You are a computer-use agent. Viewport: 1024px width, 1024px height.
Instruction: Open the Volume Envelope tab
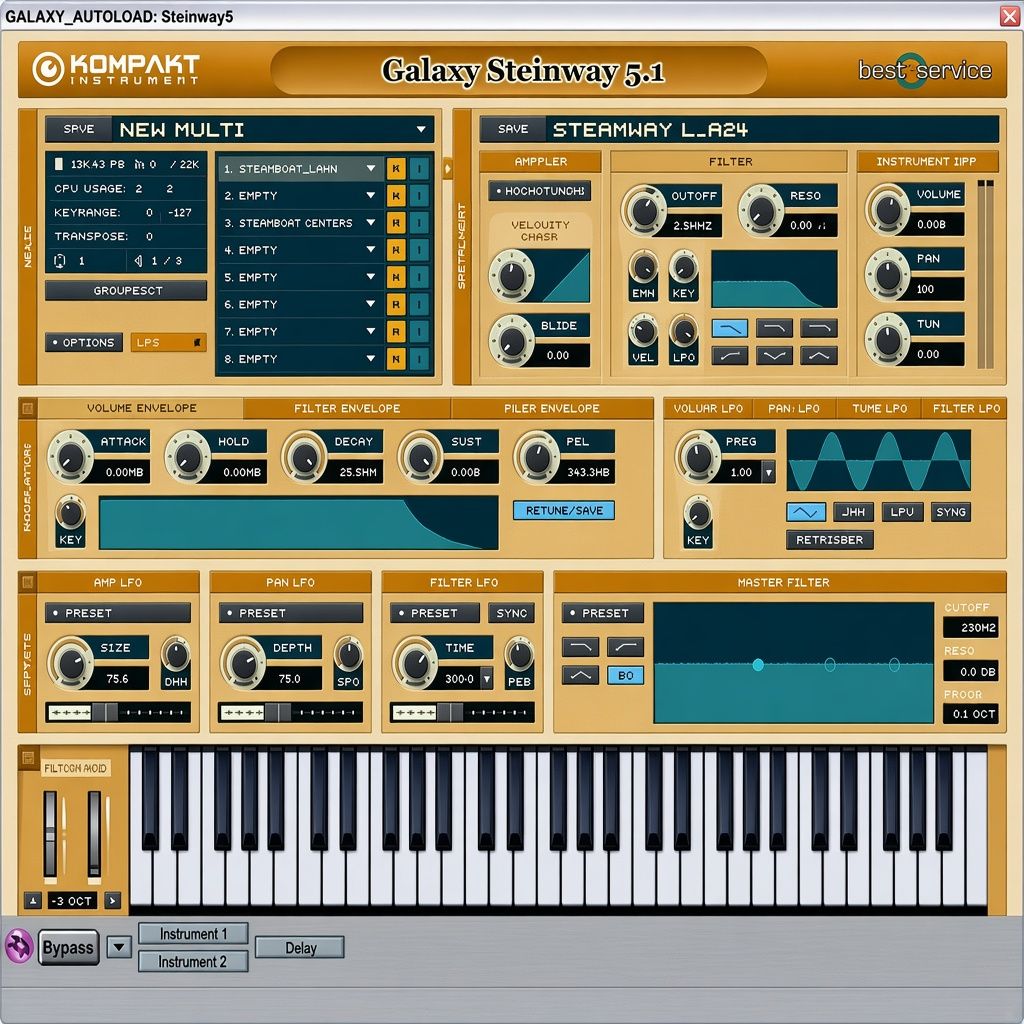pyautogui.click(x=141, y=408)
